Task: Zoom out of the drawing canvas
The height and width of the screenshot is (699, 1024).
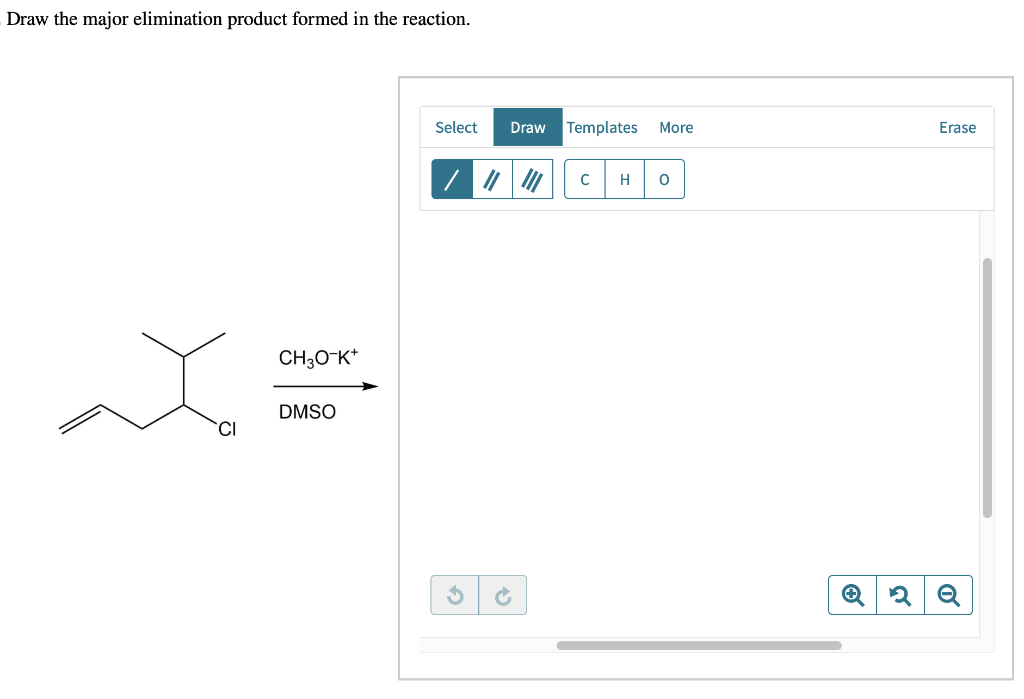Action: 947,594
